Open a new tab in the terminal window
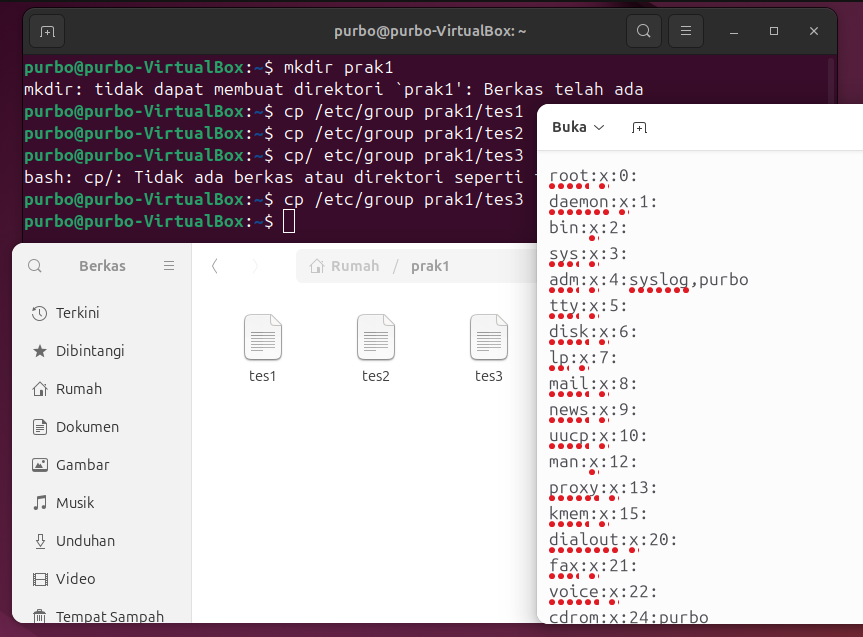The image size is (863, 637). [47, 31]
